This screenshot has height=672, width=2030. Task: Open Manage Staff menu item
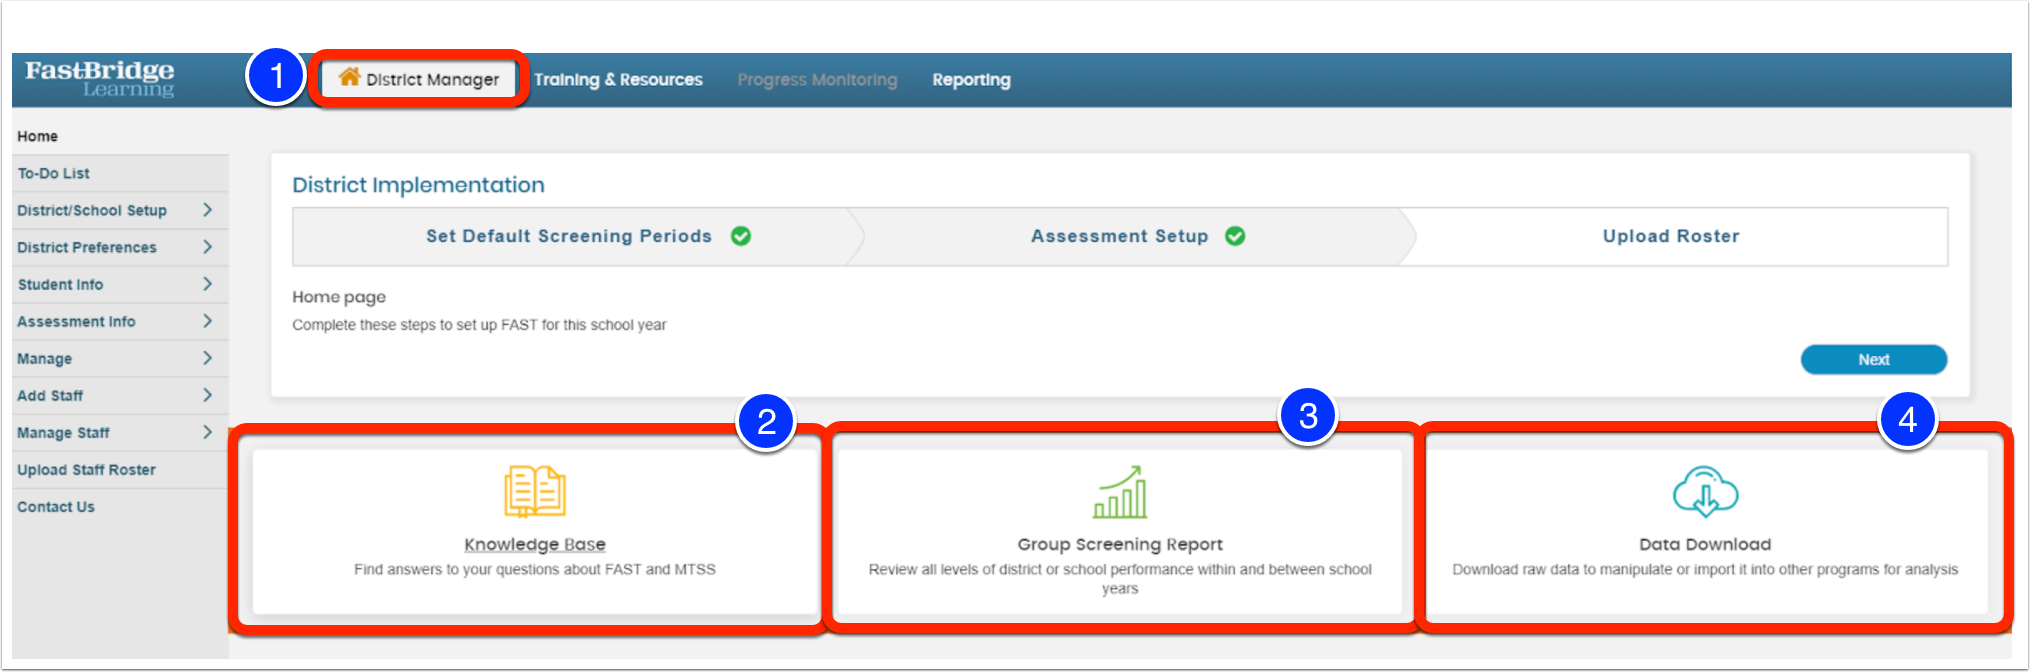point(63,432)
